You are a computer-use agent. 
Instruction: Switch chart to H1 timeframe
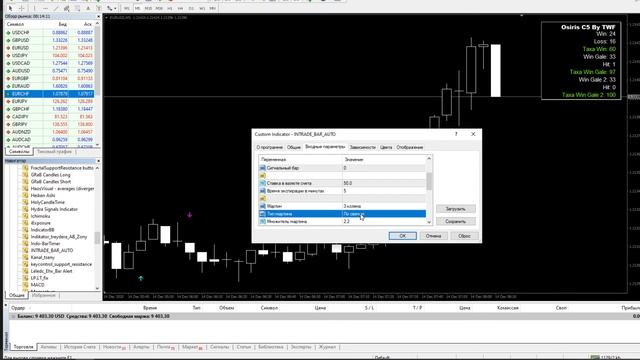[x=170, y=8]
